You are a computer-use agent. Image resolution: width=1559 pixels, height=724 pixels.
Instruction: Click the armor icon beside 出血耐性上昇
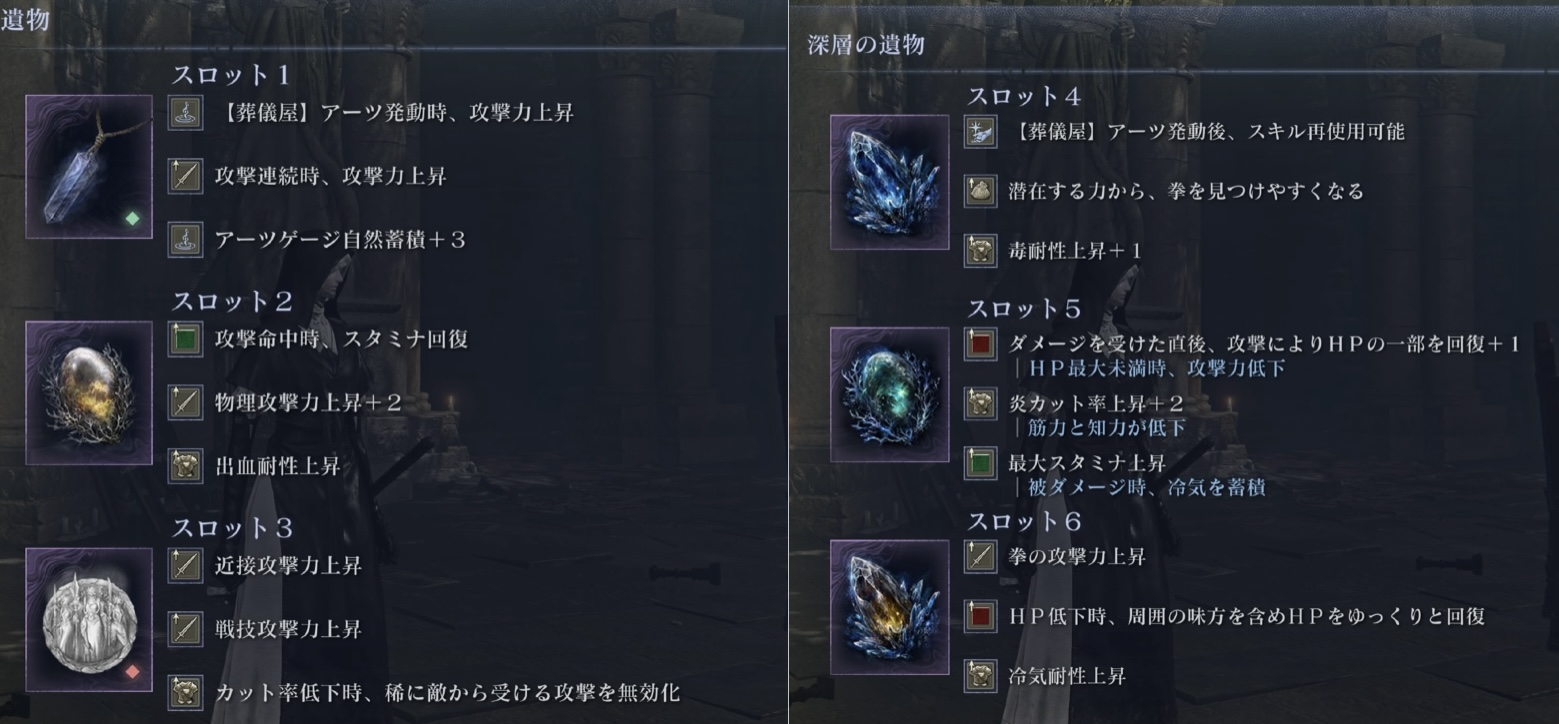pyautogui.click(x=186, y=465)
